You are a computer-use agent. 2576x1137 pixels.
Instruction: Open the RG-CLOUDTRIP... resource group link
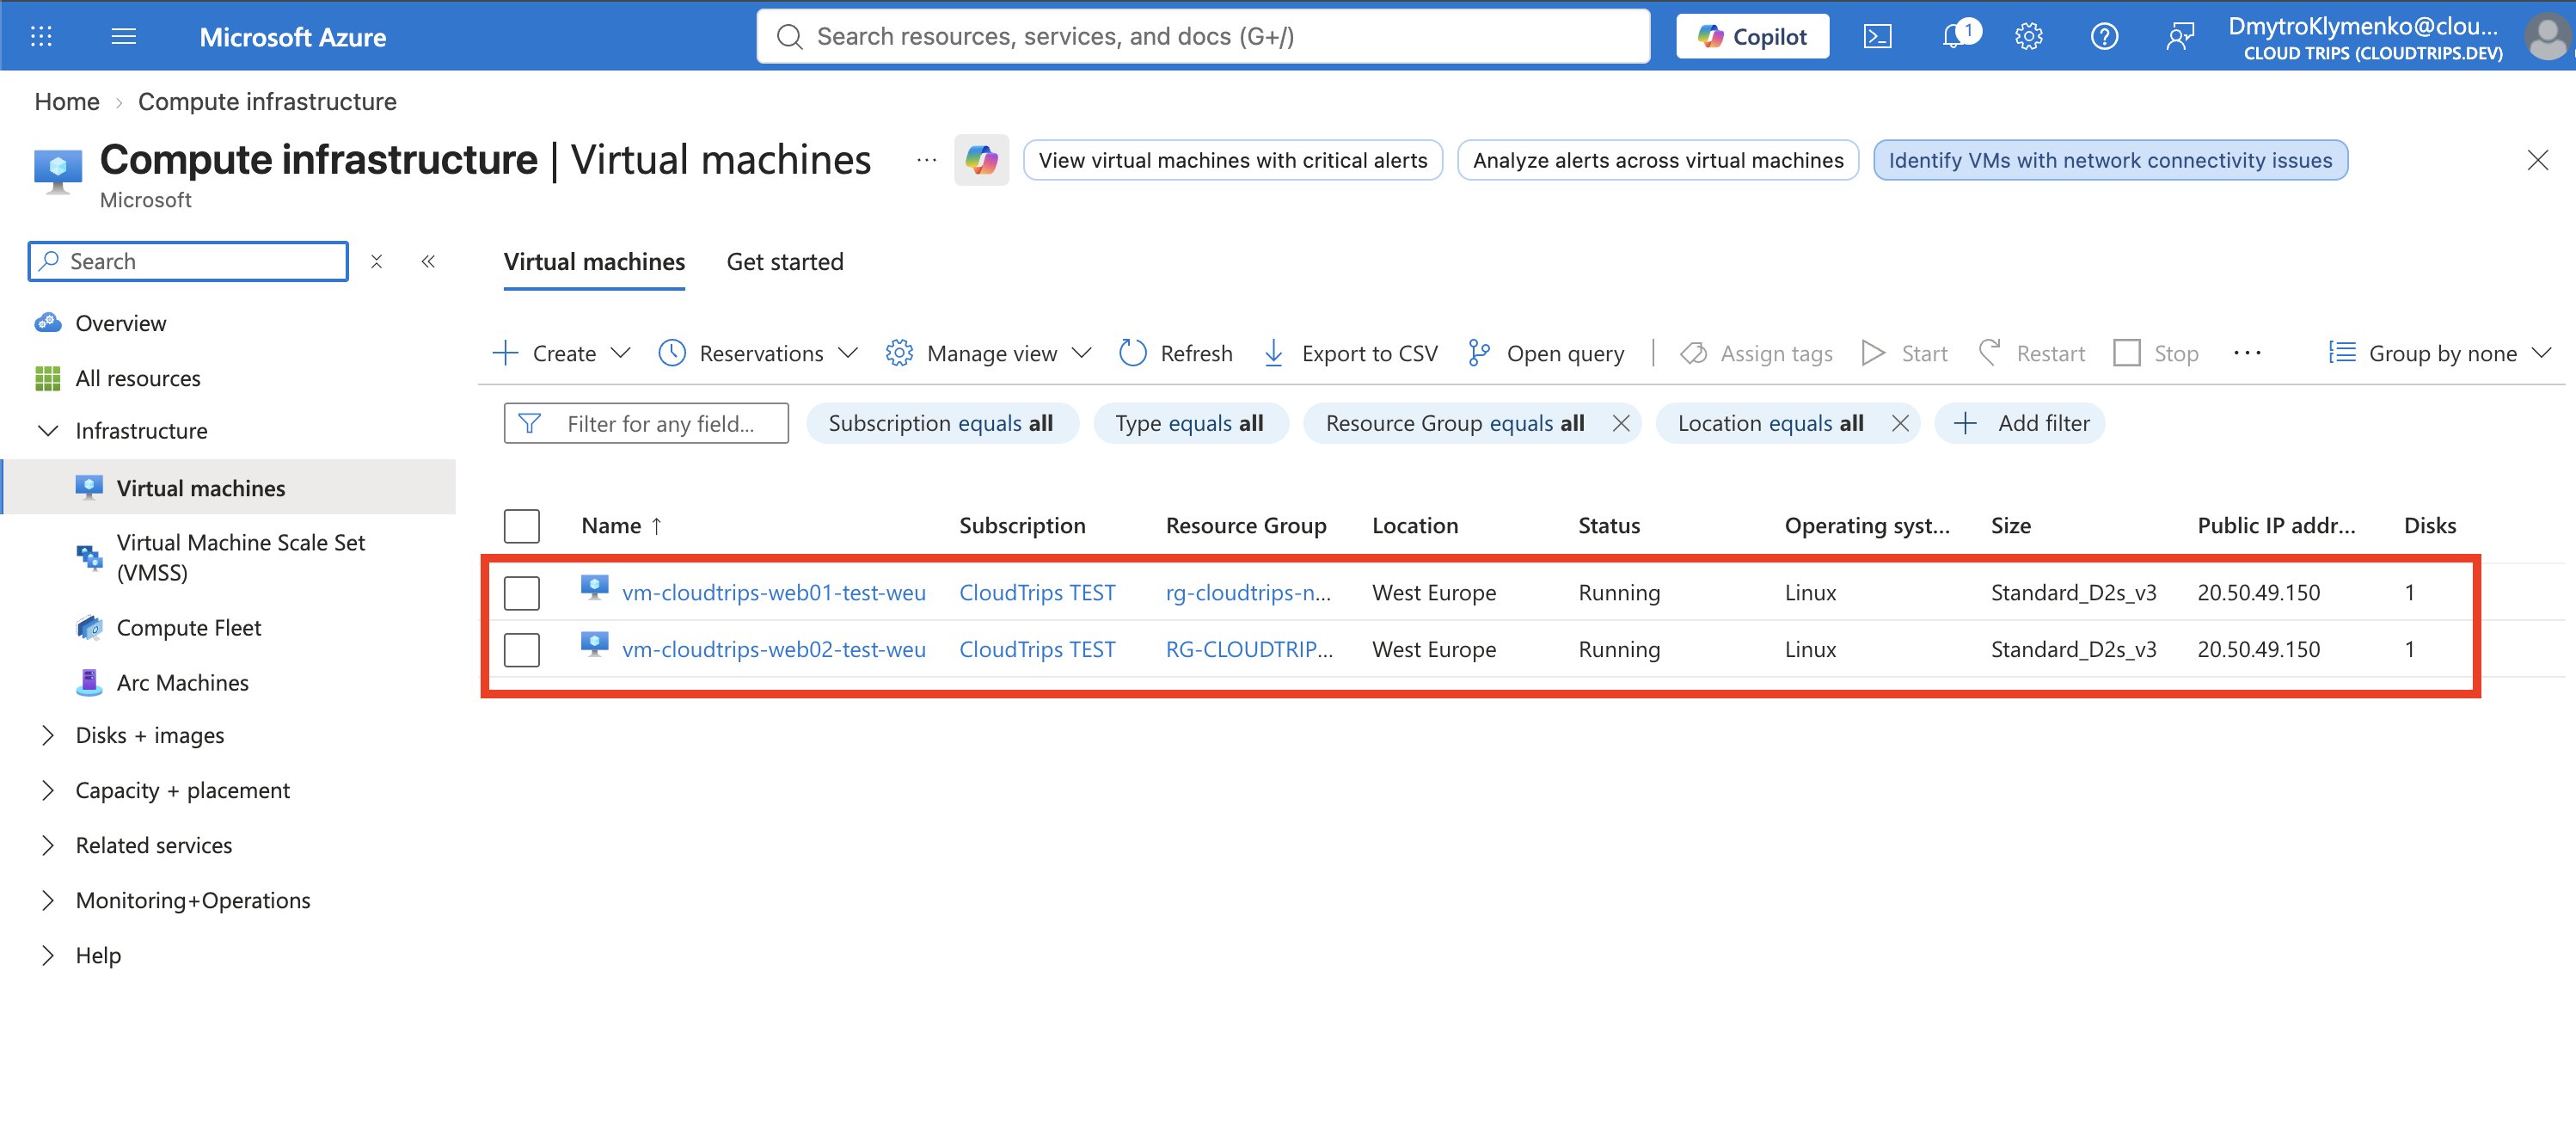[x=1249, y=649]
